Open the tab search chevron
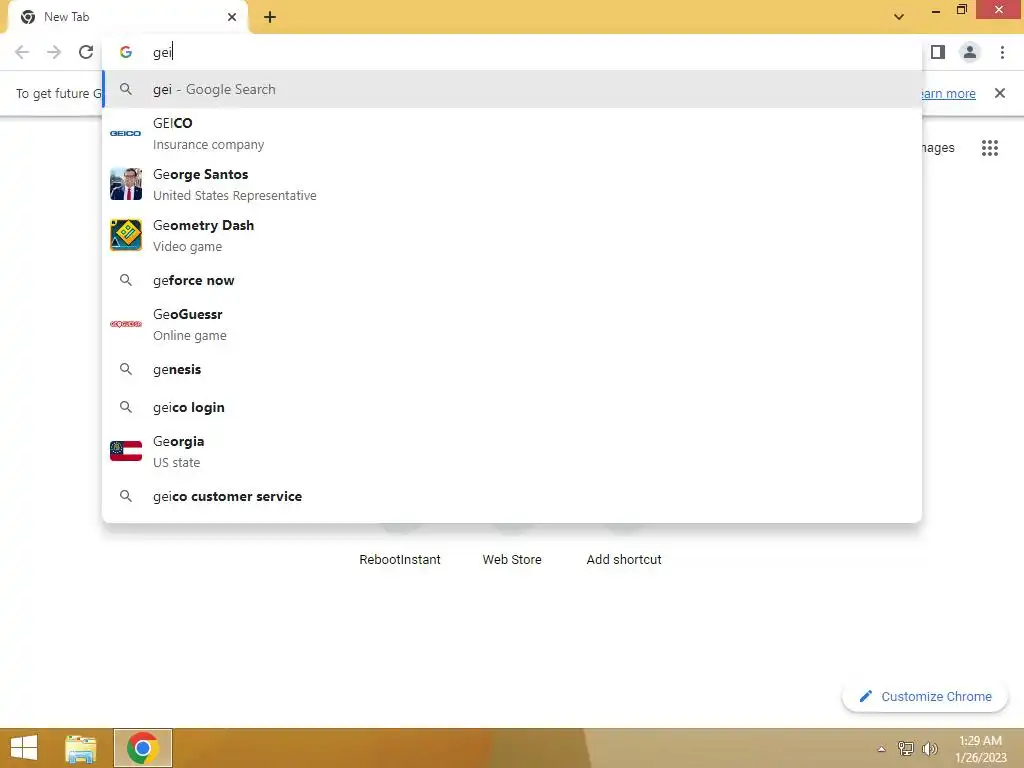The image size is (1024, 768). [x=899, y=17]
